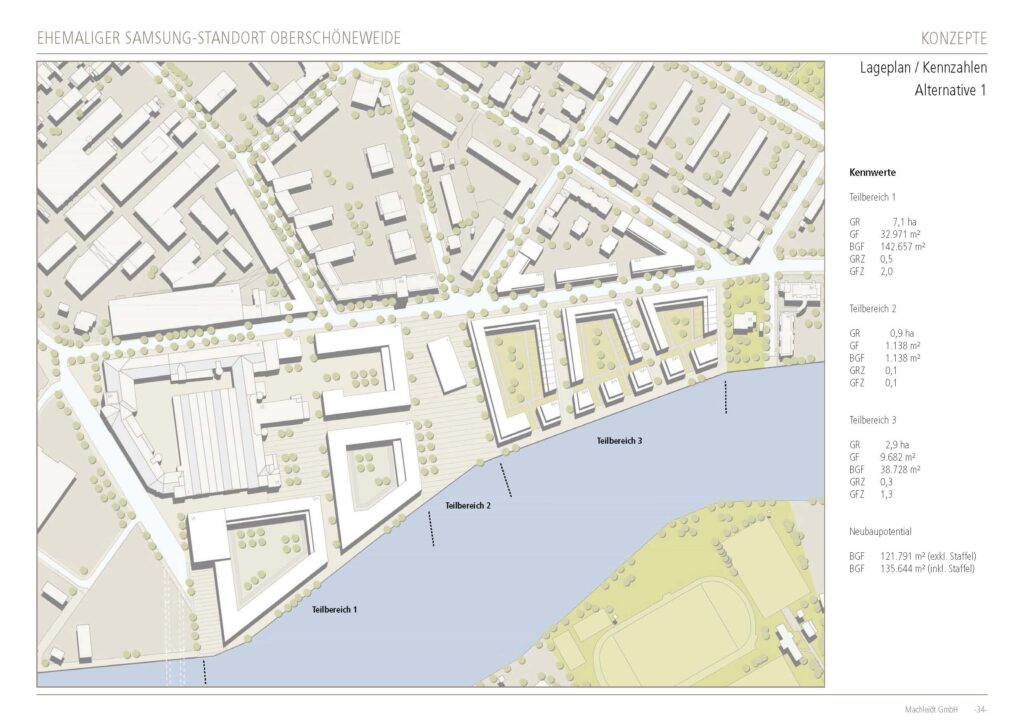Viewport: 1024px width, 724px height.
Task: Click the 'Teilbereich 2' heading in the Kennwerte list
Action: pyautogui.click(x=873, y=308)
